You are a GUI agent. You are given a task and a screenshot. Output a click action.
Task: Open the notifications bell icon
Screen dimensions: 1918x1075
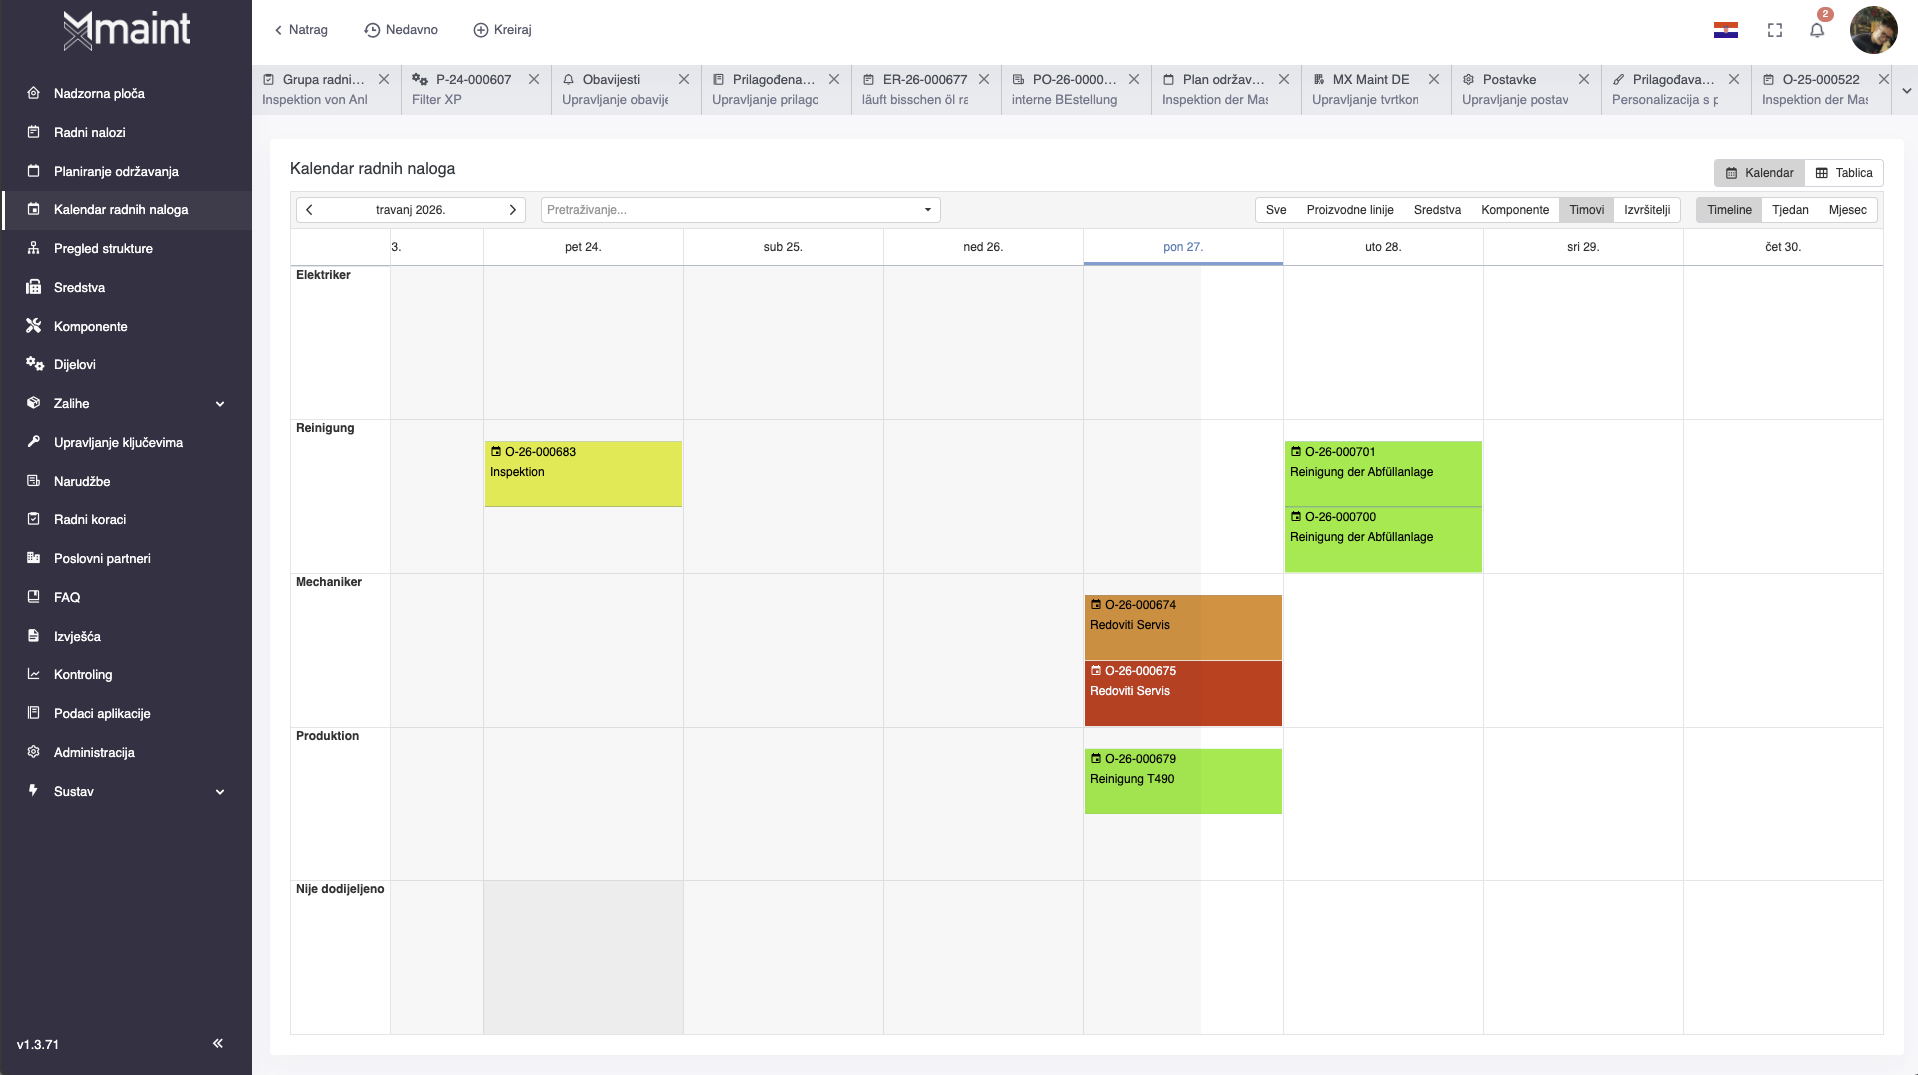click(1816, 30)
